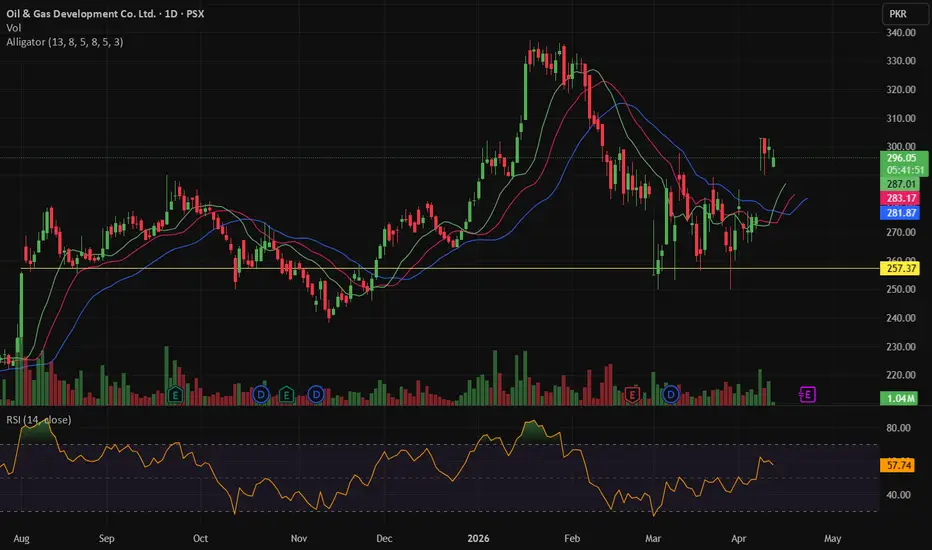Click the May label on time axis
Screen dimensions: 932x550
pyautogui.click(x=832, y=539)
